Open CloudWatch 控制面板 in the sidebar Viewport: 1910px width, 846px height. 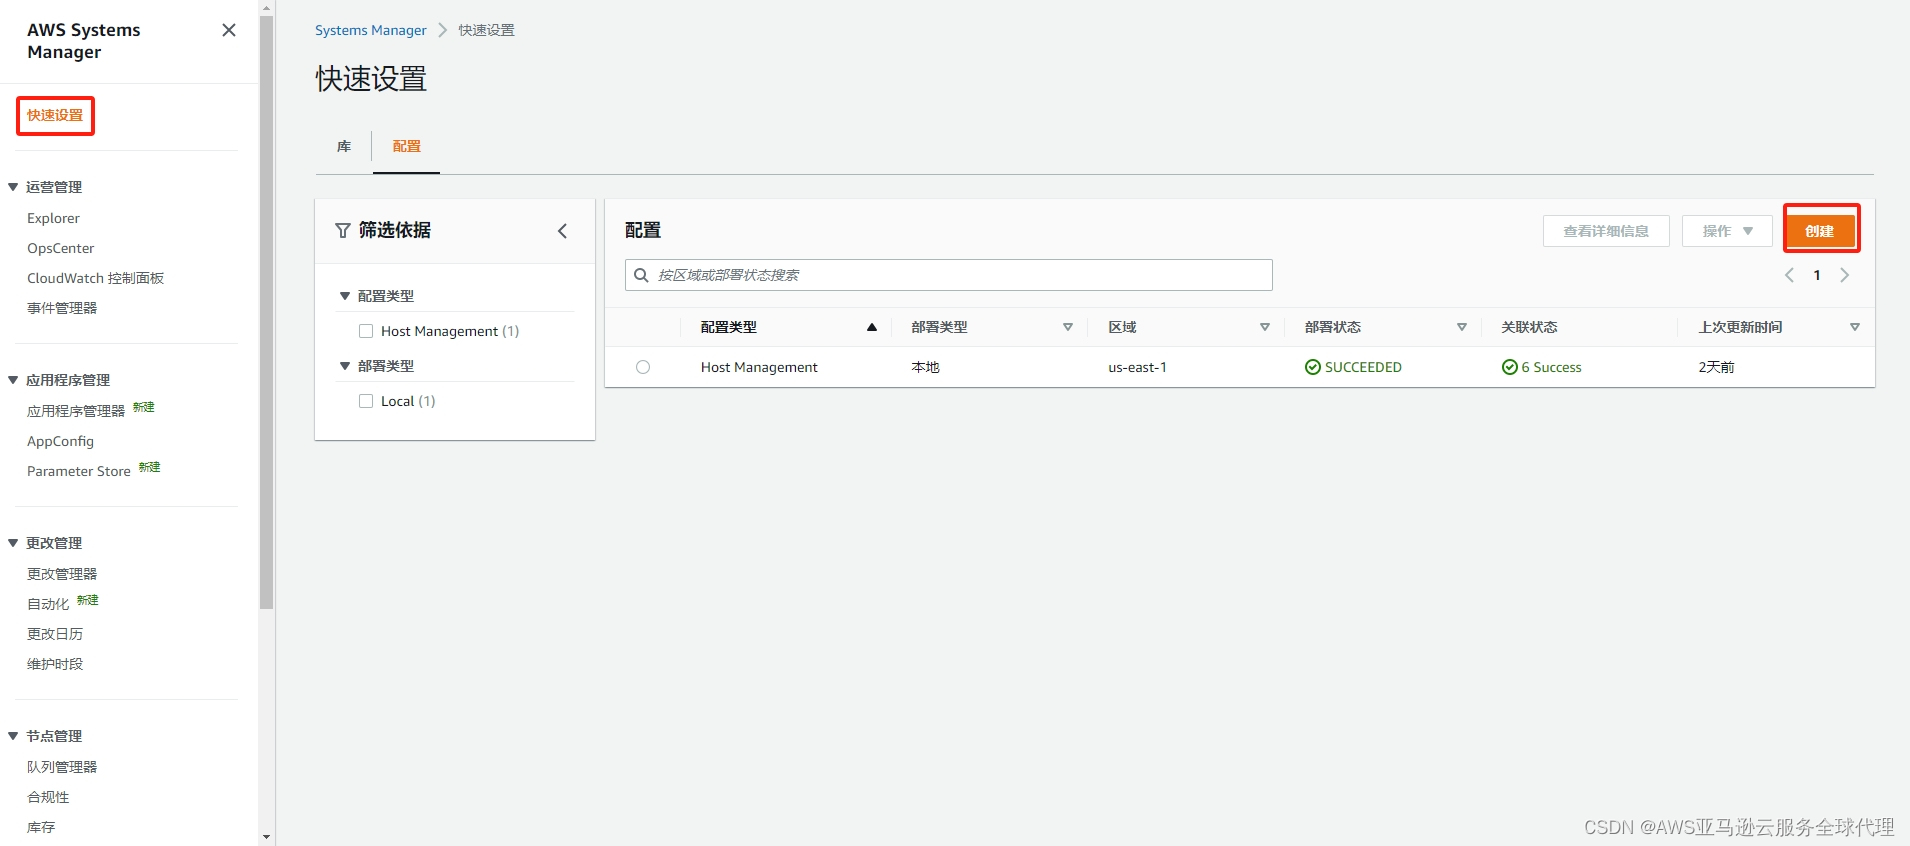(95, 278)
